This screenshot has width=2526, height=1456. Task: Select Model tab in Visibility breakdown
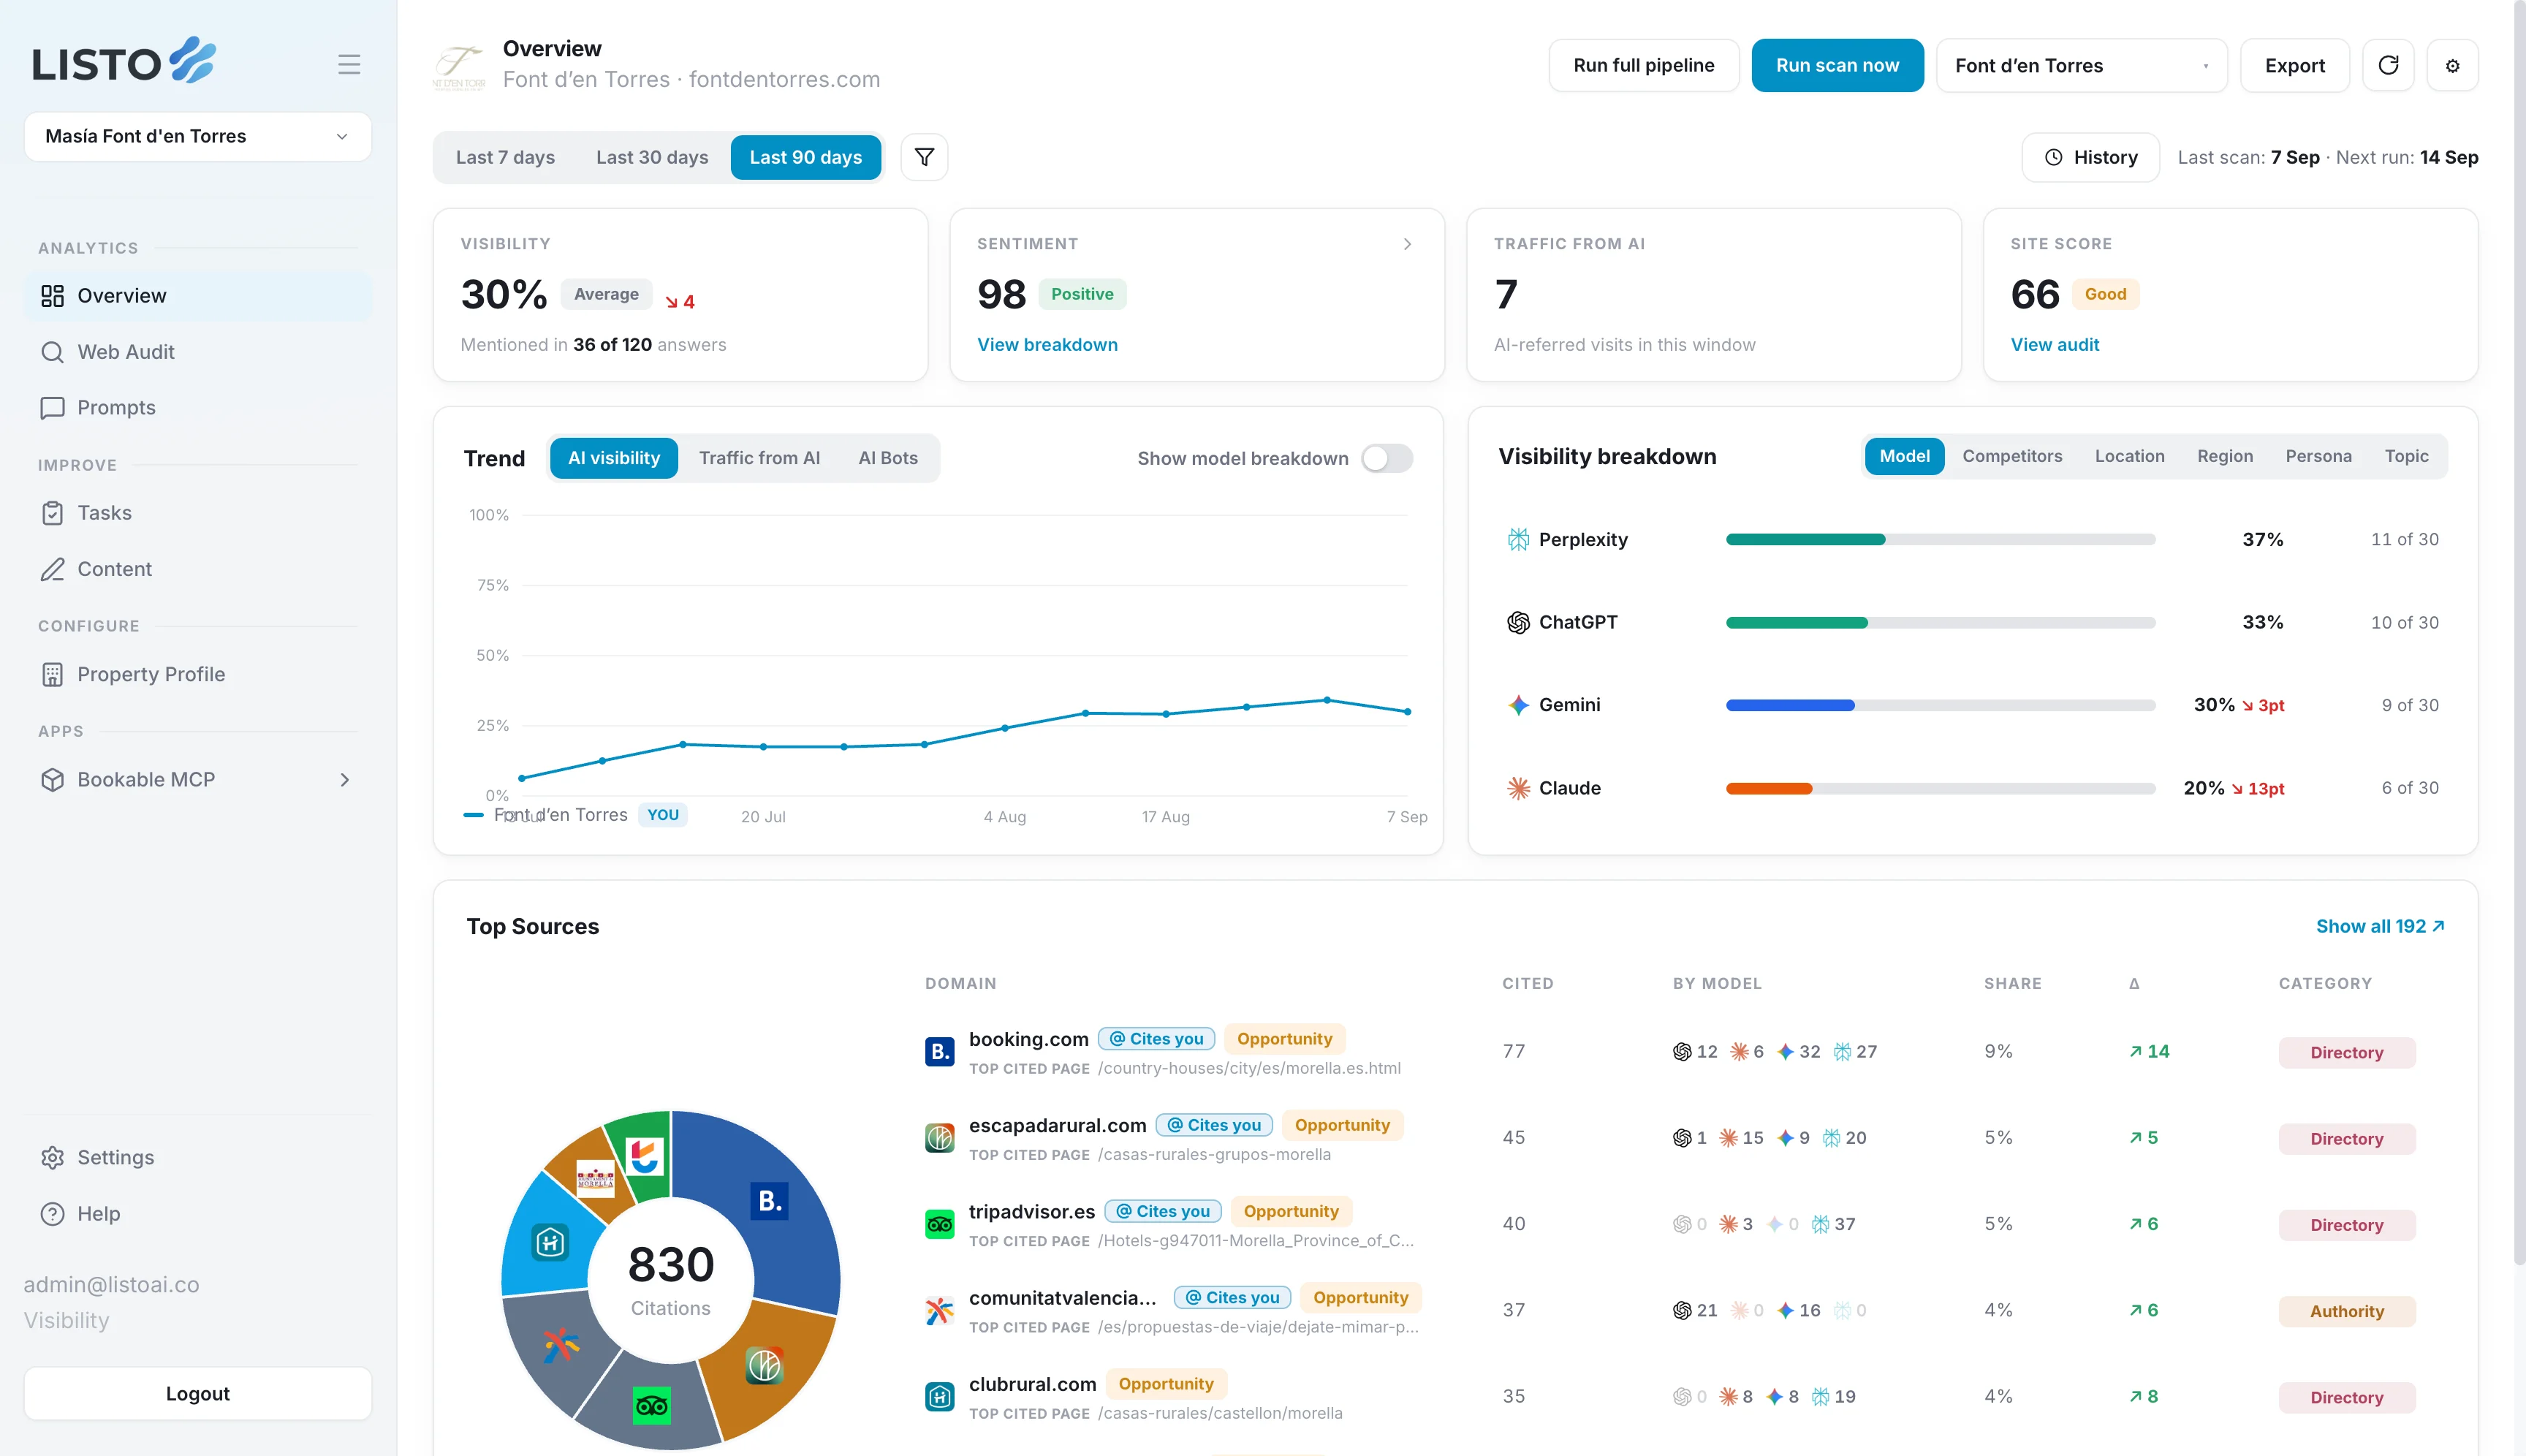(1904, 456)
